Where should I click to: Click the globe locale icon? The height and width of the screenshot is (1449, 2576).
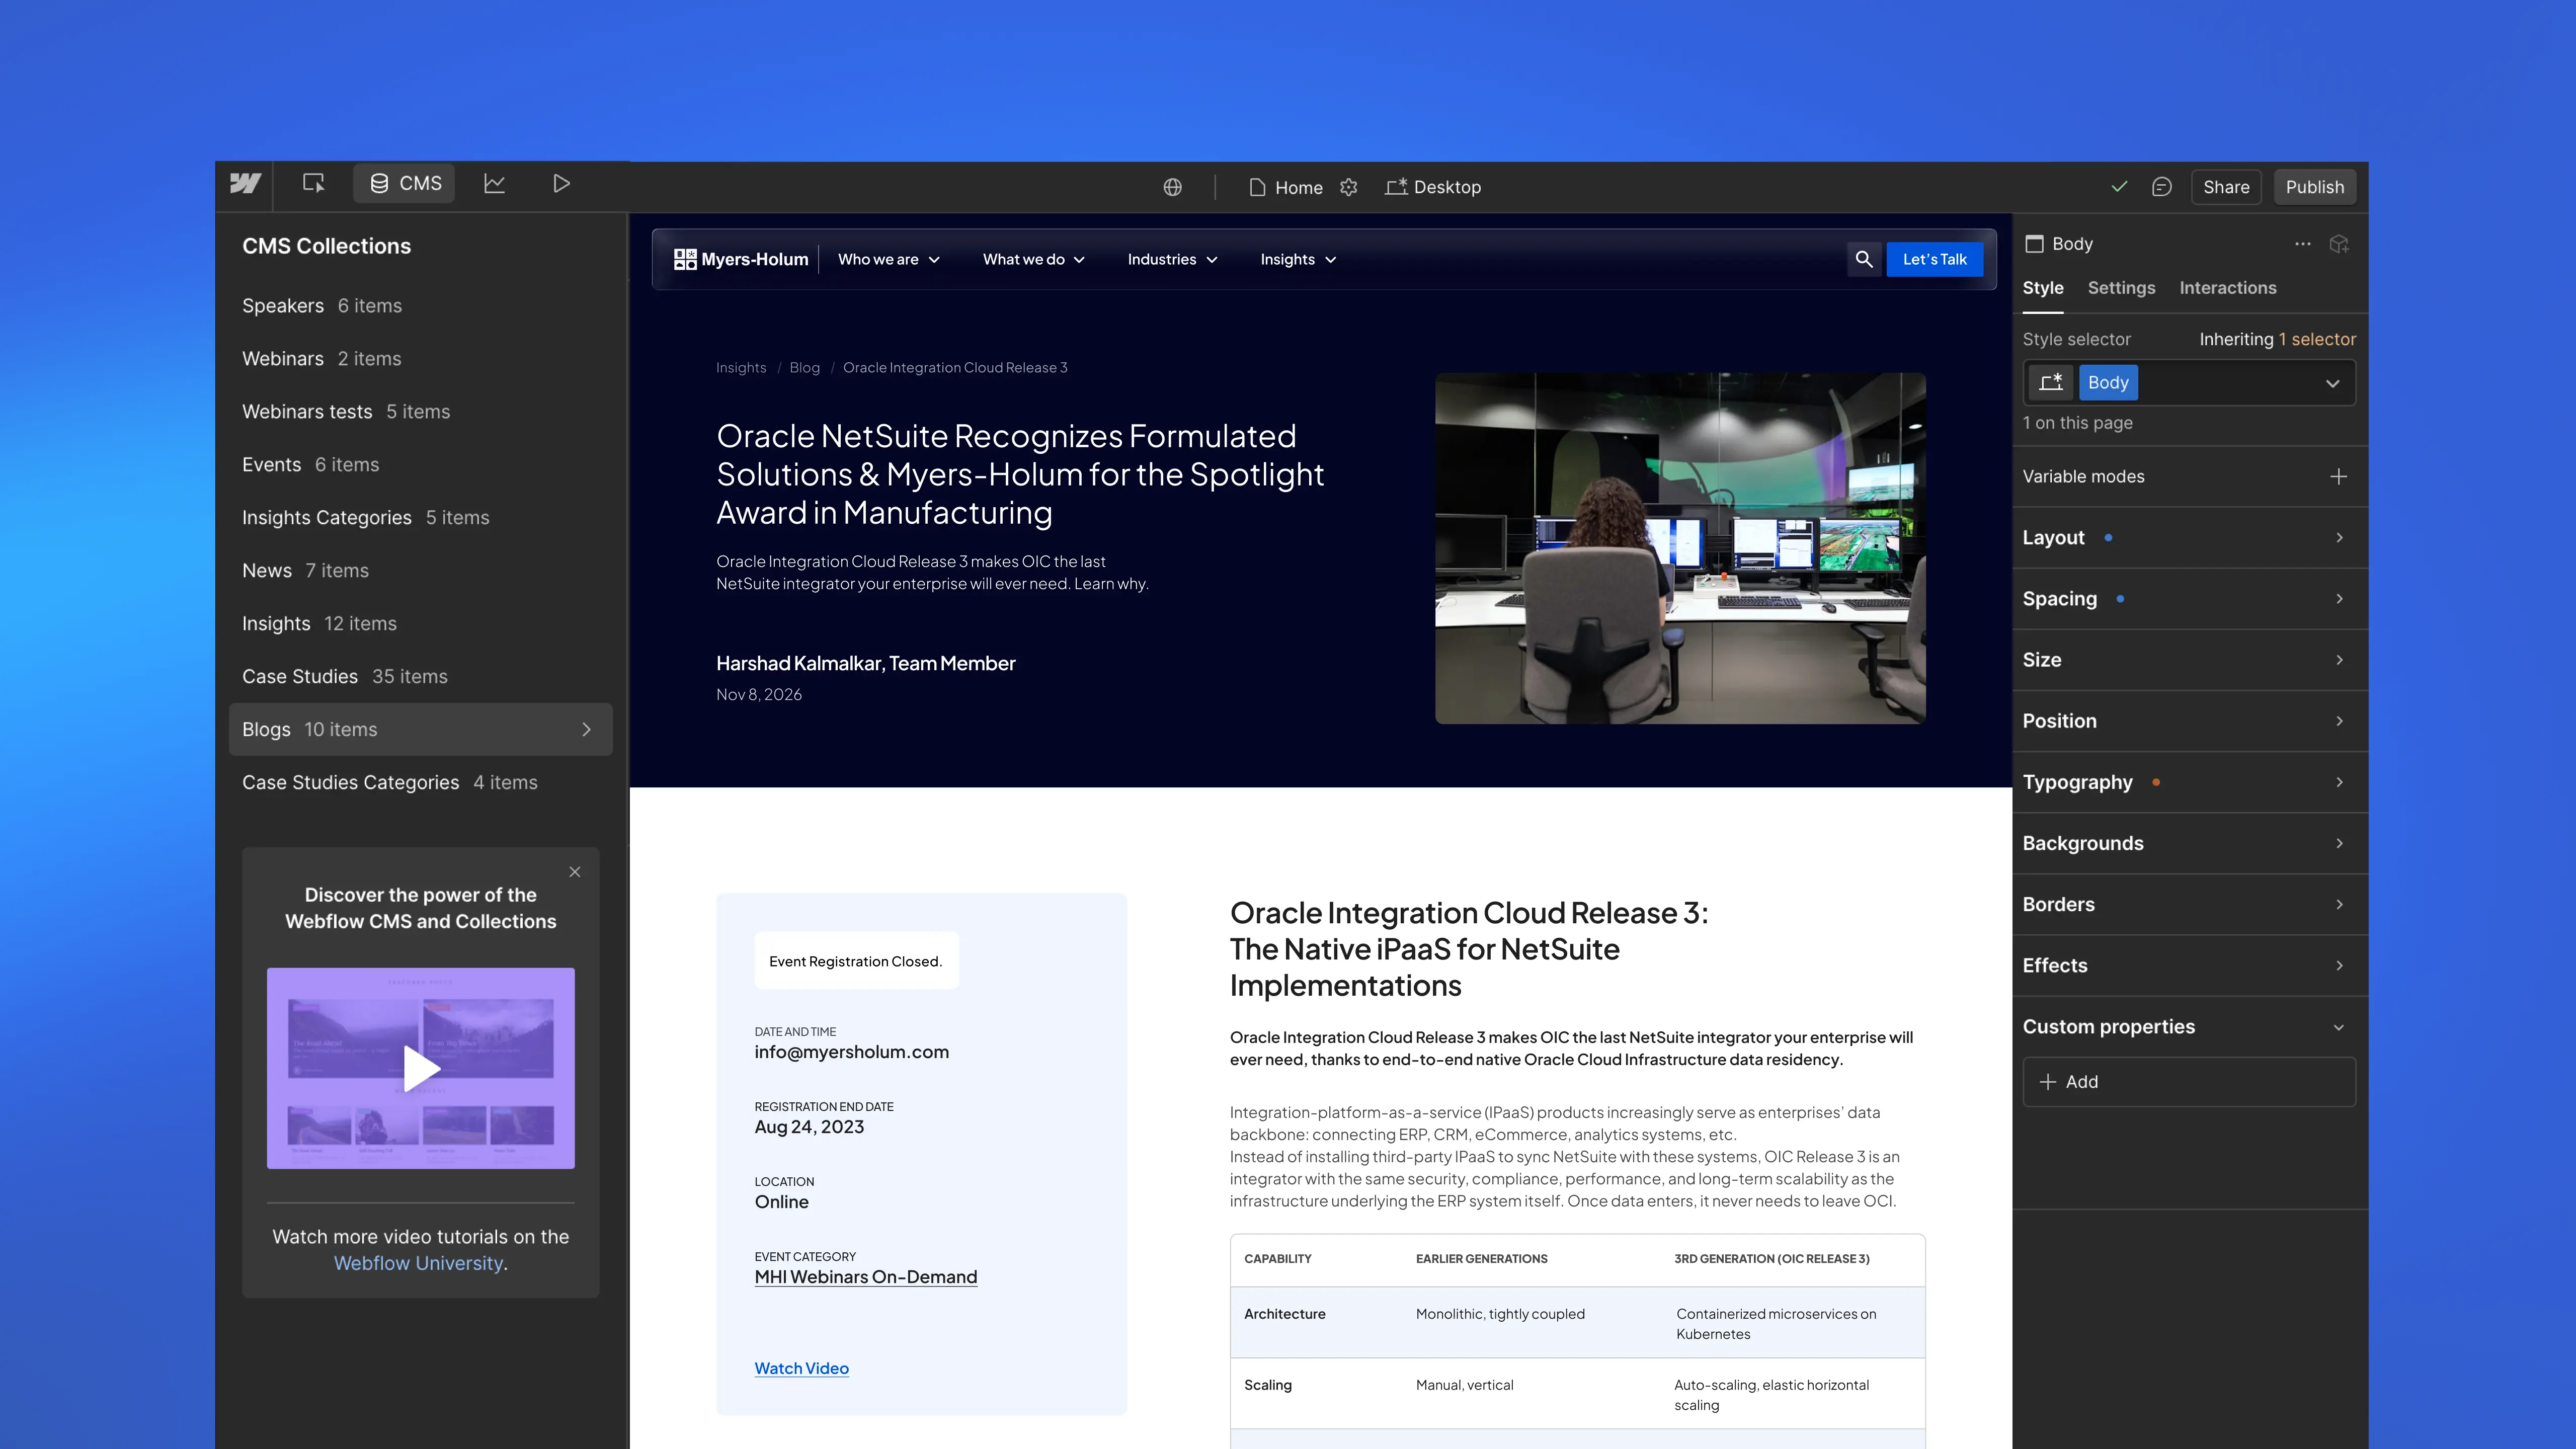click(x=1173, y=187)
